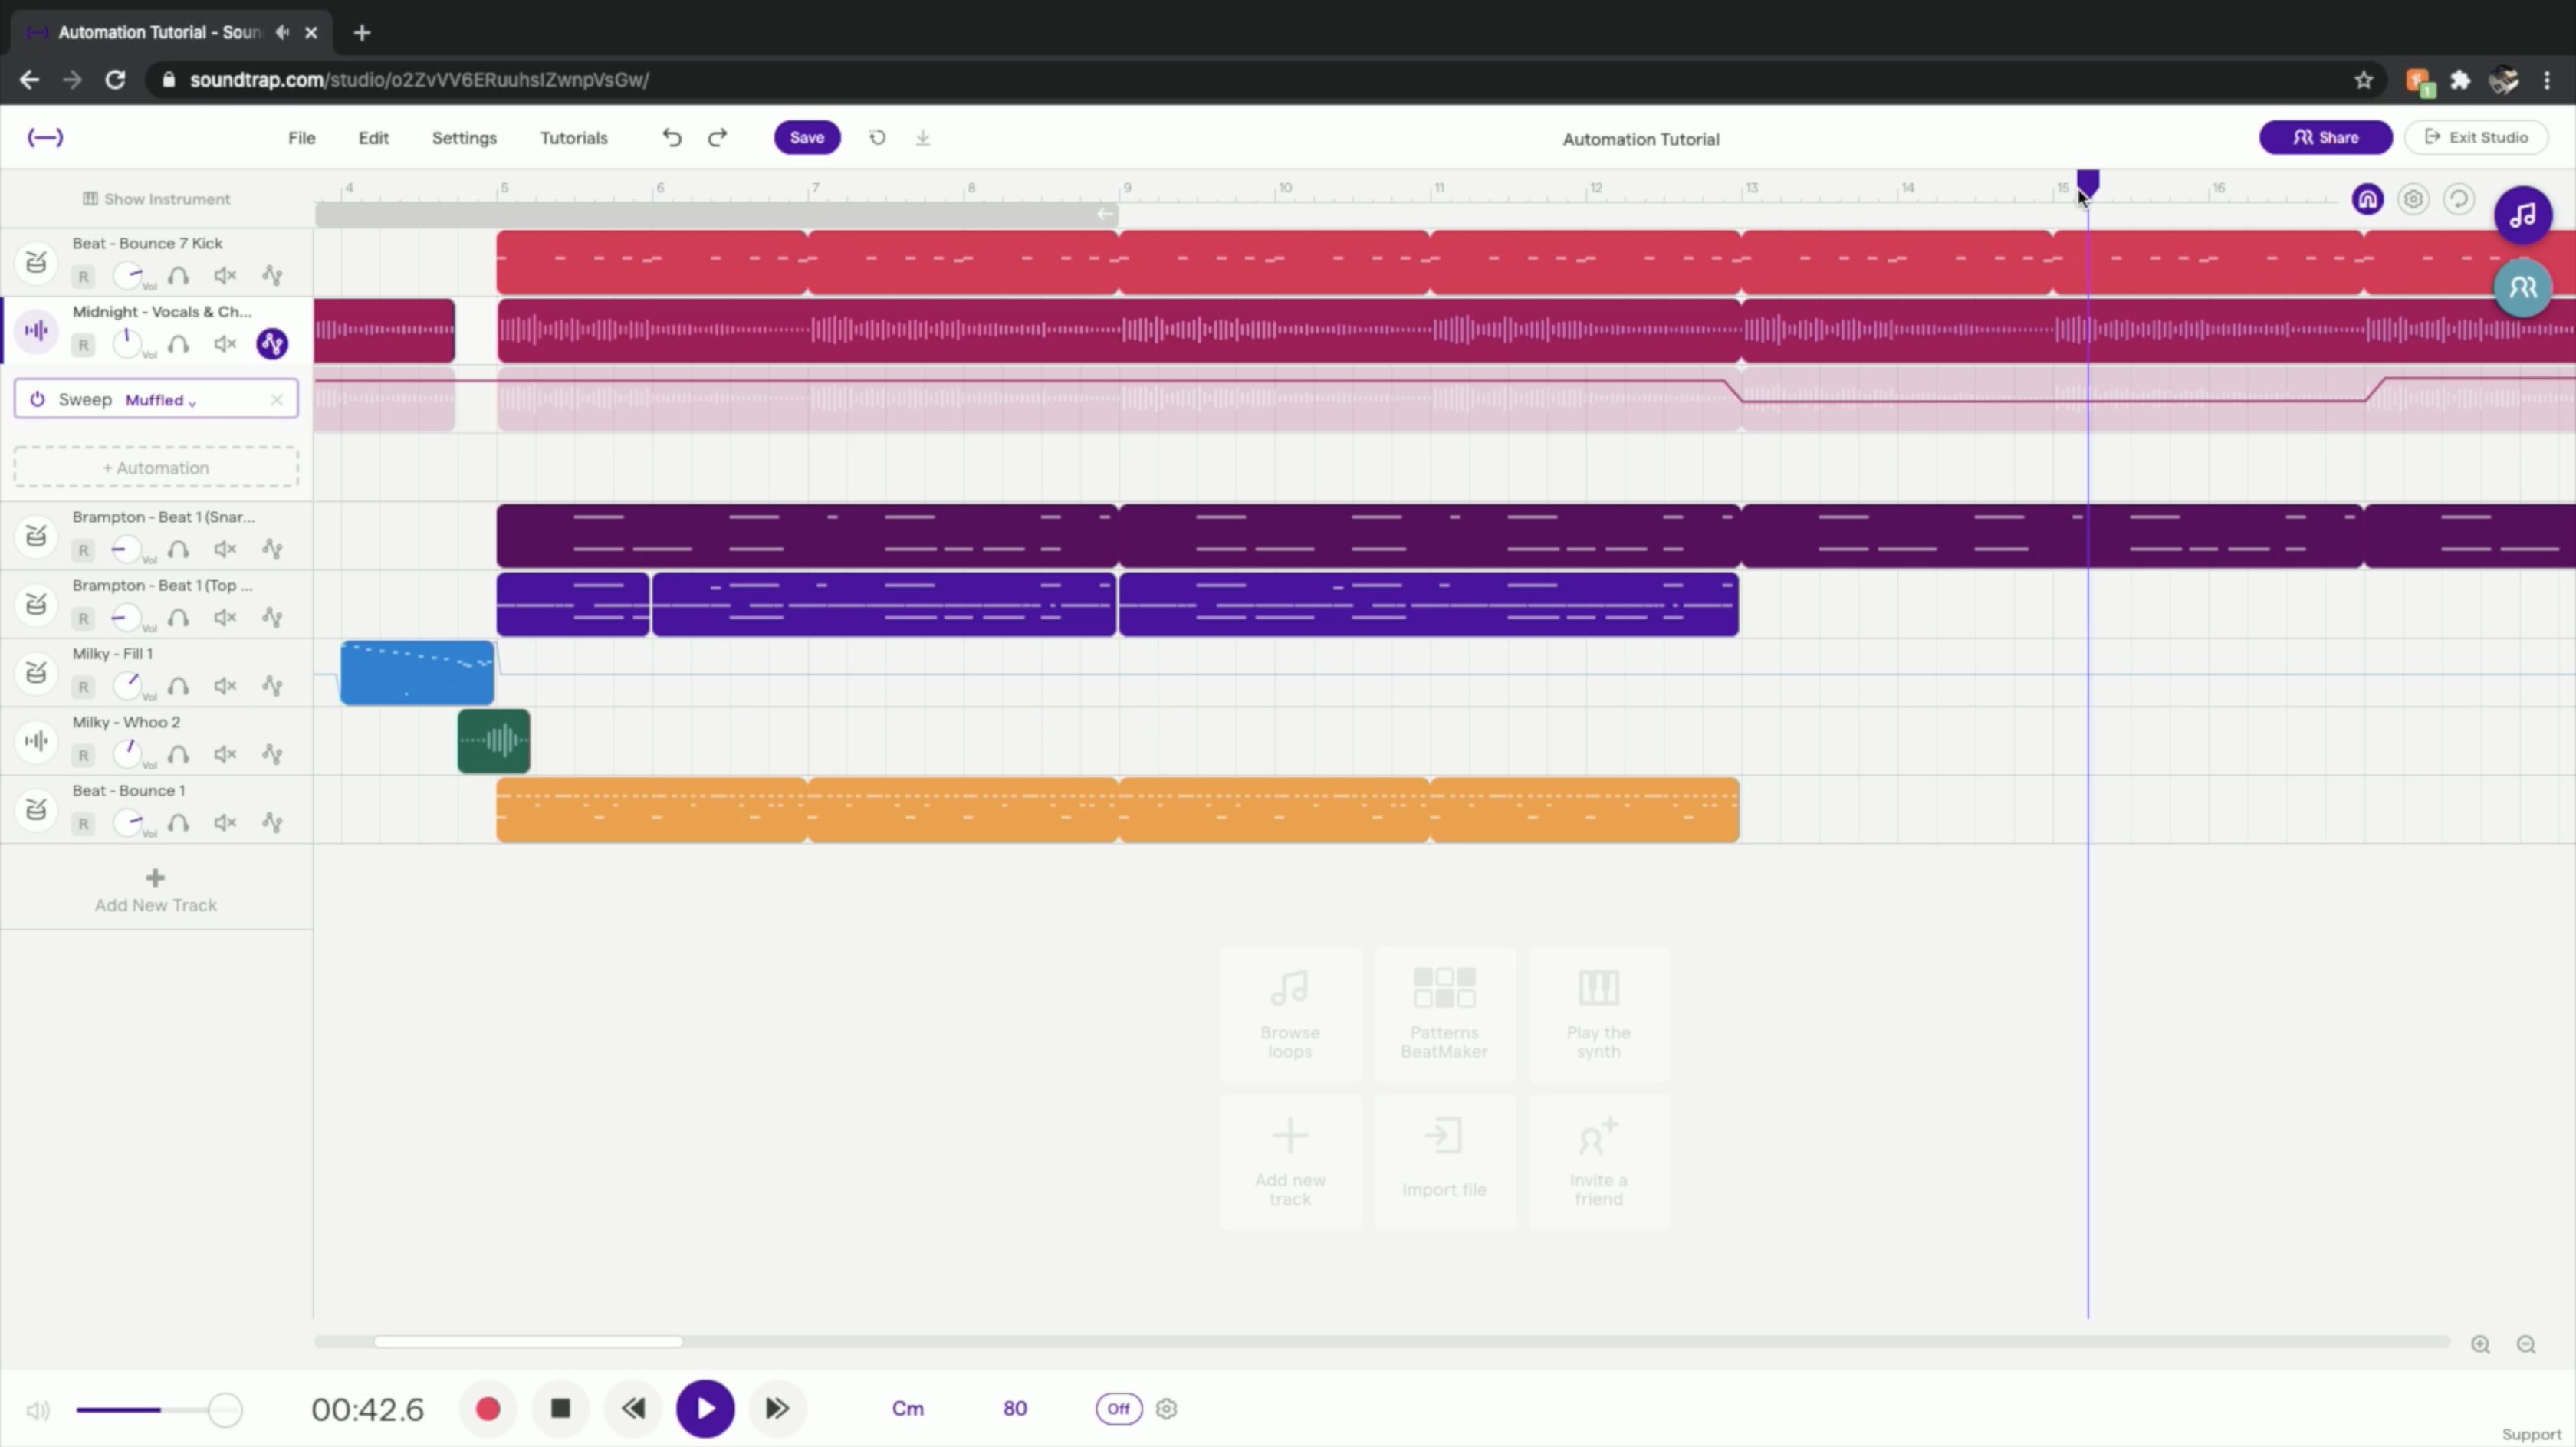Open the Tutorials menu
2576x1447 pixels.
pos(573,137)
